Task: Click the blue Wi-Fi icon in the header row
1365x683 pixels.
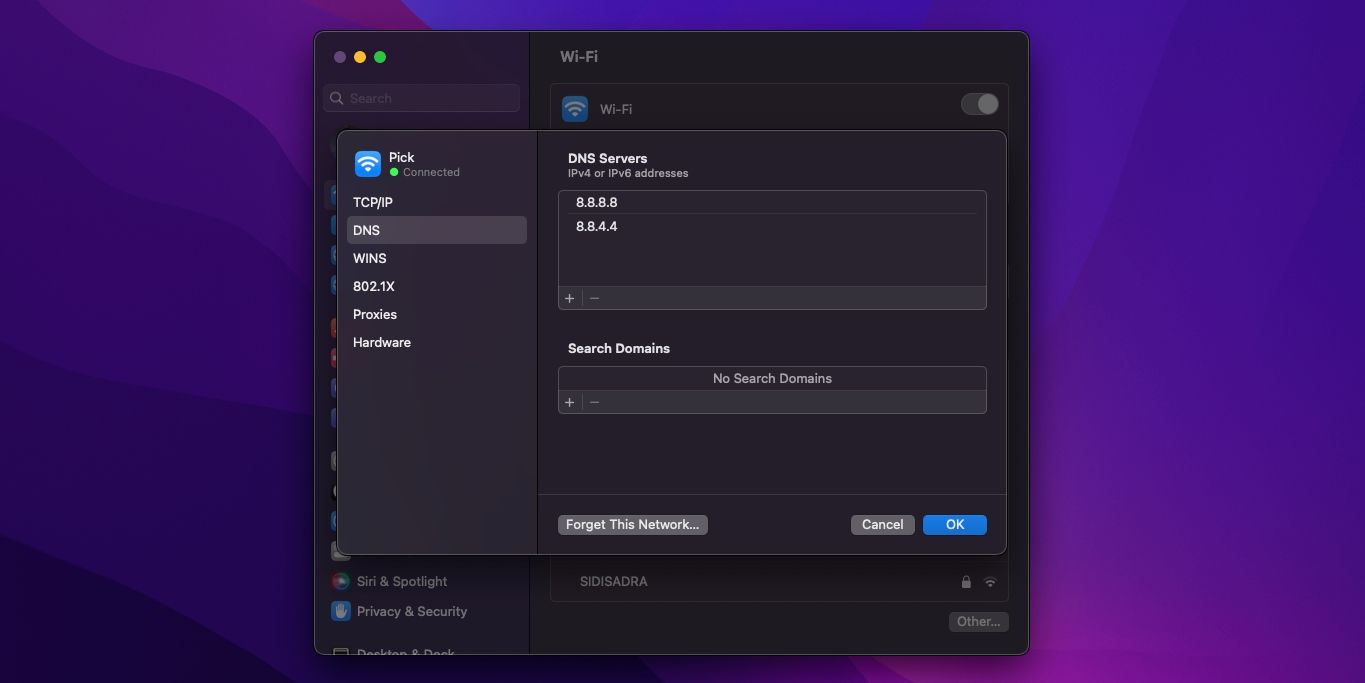Action: [574, 108]
